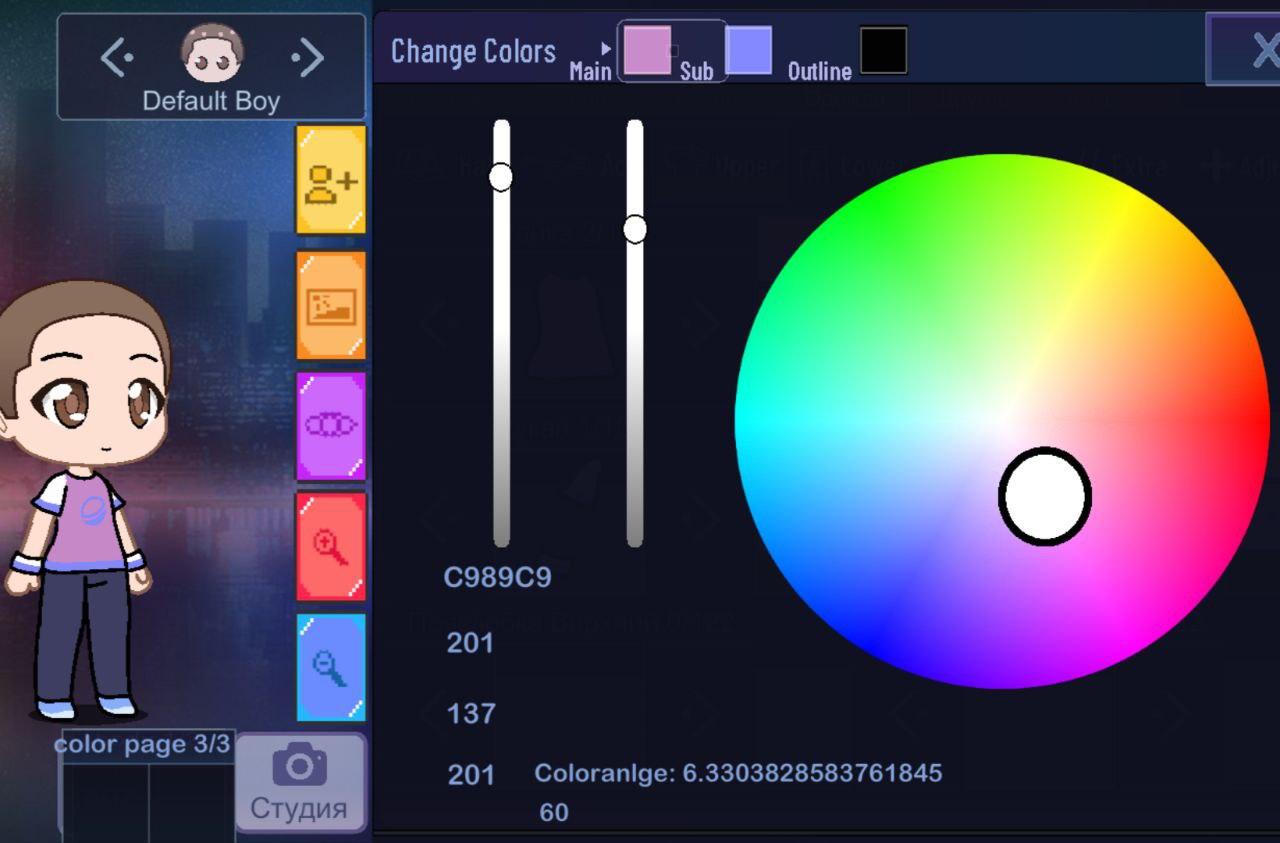Click the color page 3/3 label
The image size is (1280, 843).
click(142, 745)
